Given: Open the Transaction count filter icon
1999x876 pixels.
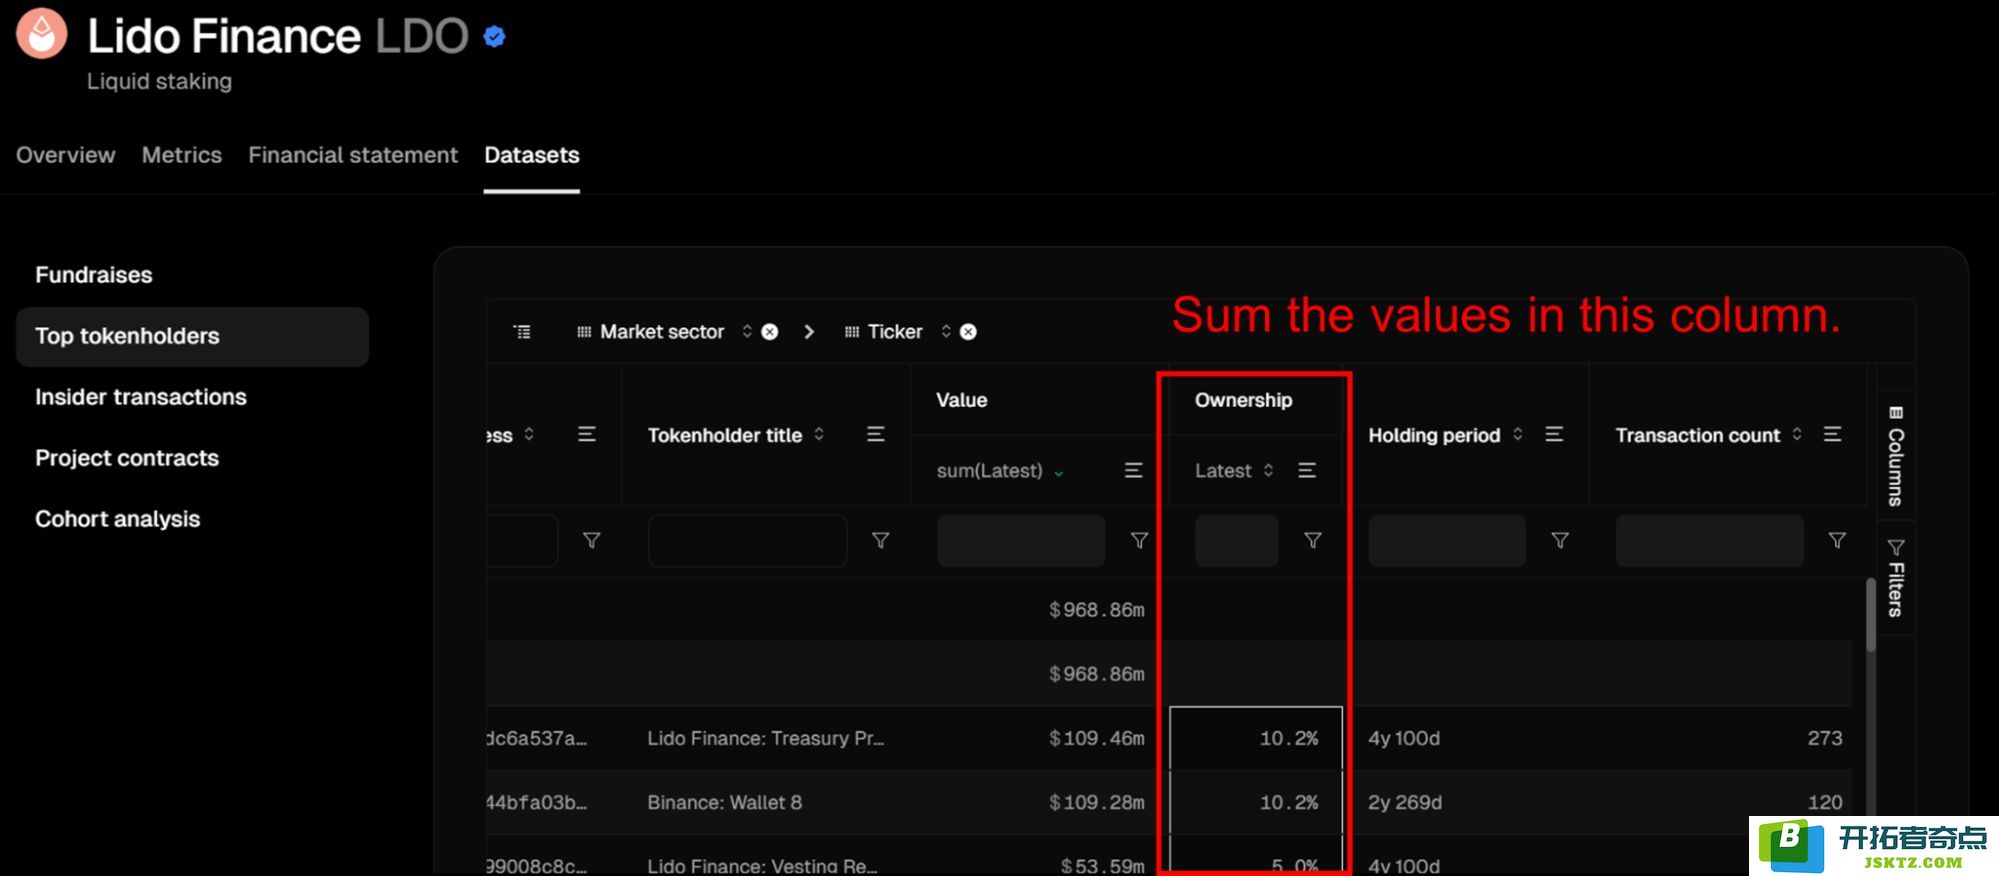Looking at the screenshot, I should 1837,540.
